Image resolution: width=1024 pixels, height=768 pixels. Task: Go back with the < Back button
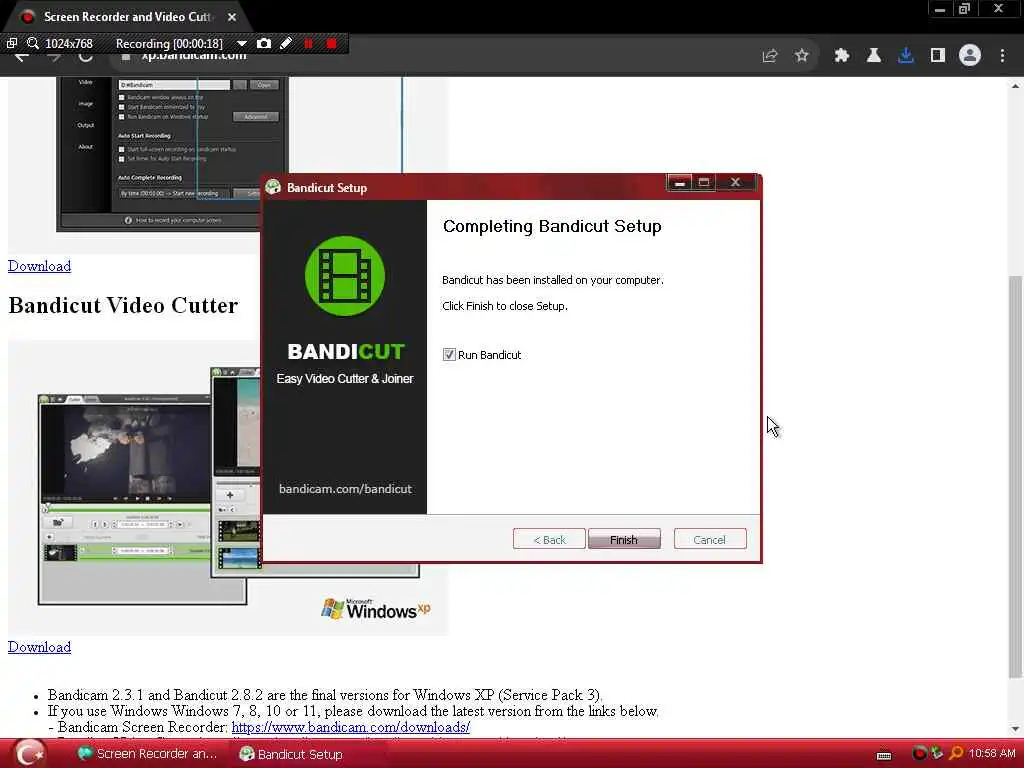(x=549, y=539)
